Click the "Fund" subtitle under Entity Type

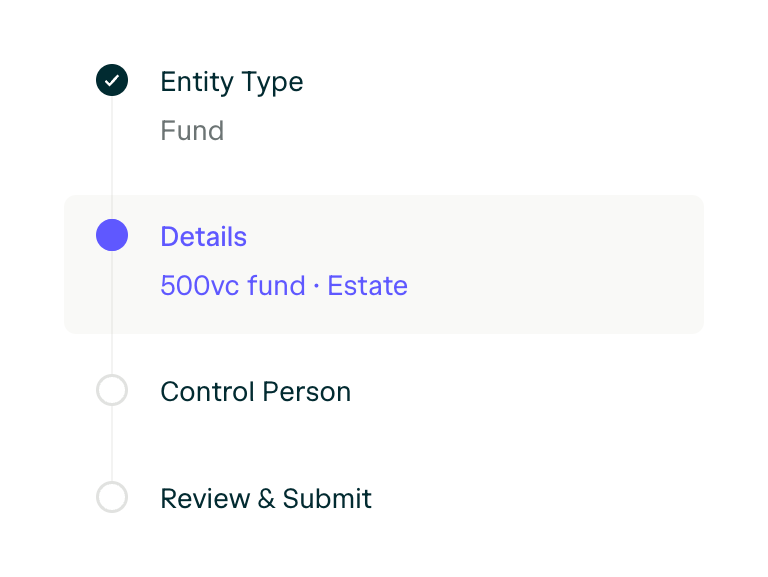[192, 131]
